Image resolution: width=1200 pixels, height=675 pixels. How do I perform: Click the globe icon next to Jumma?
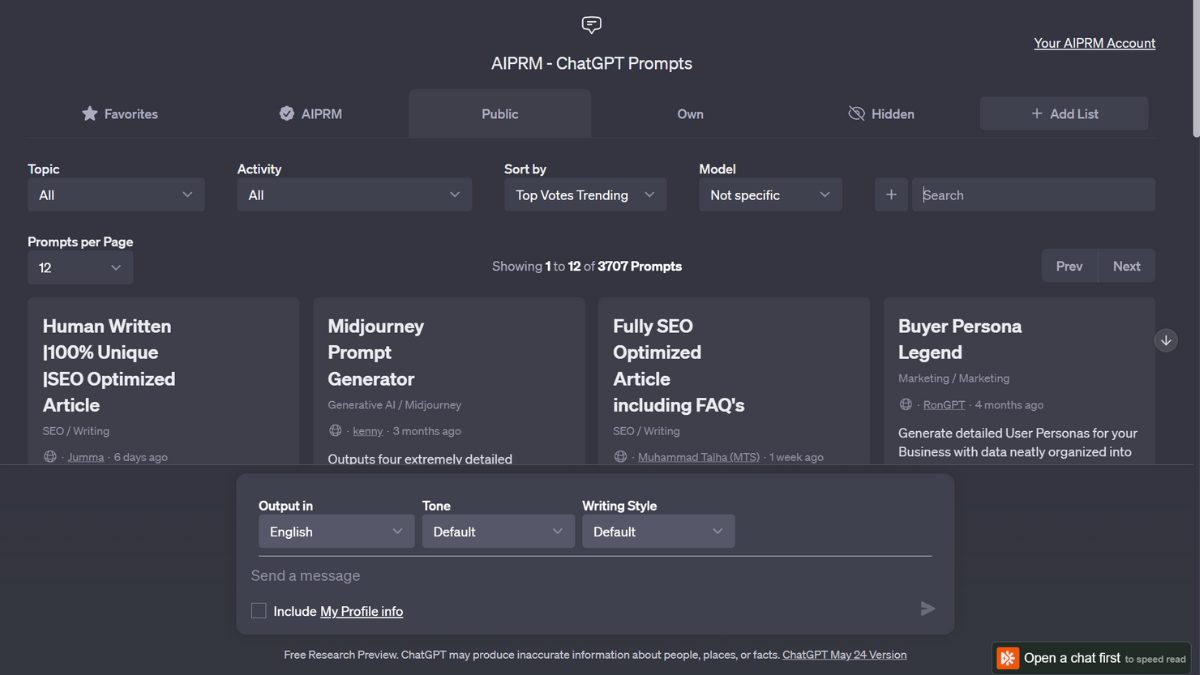click(49, 456)
